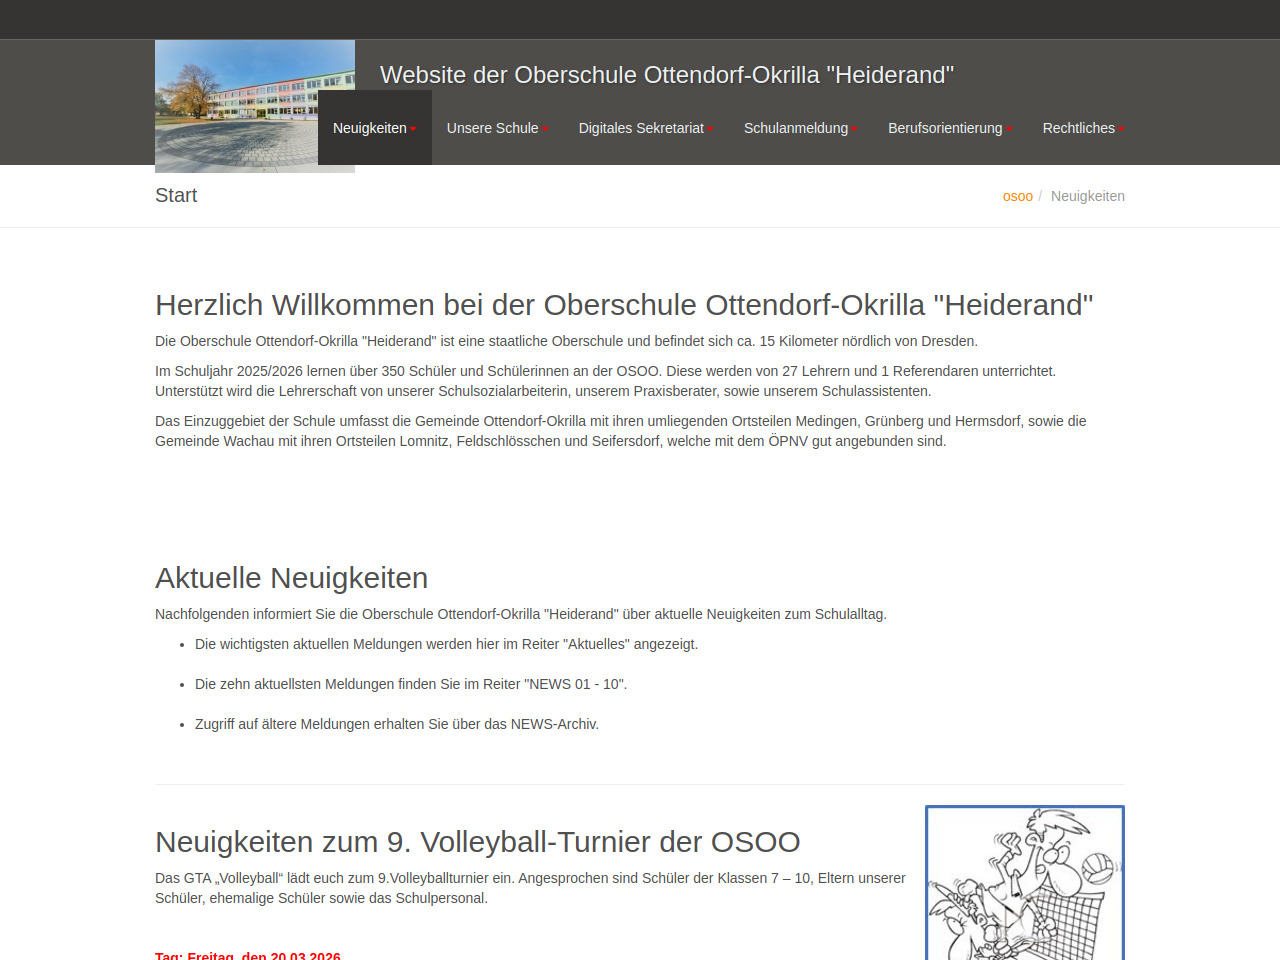Click the NEWS 01 - 10 bullet point
The image size is (1280, 960).
(410, 684)
